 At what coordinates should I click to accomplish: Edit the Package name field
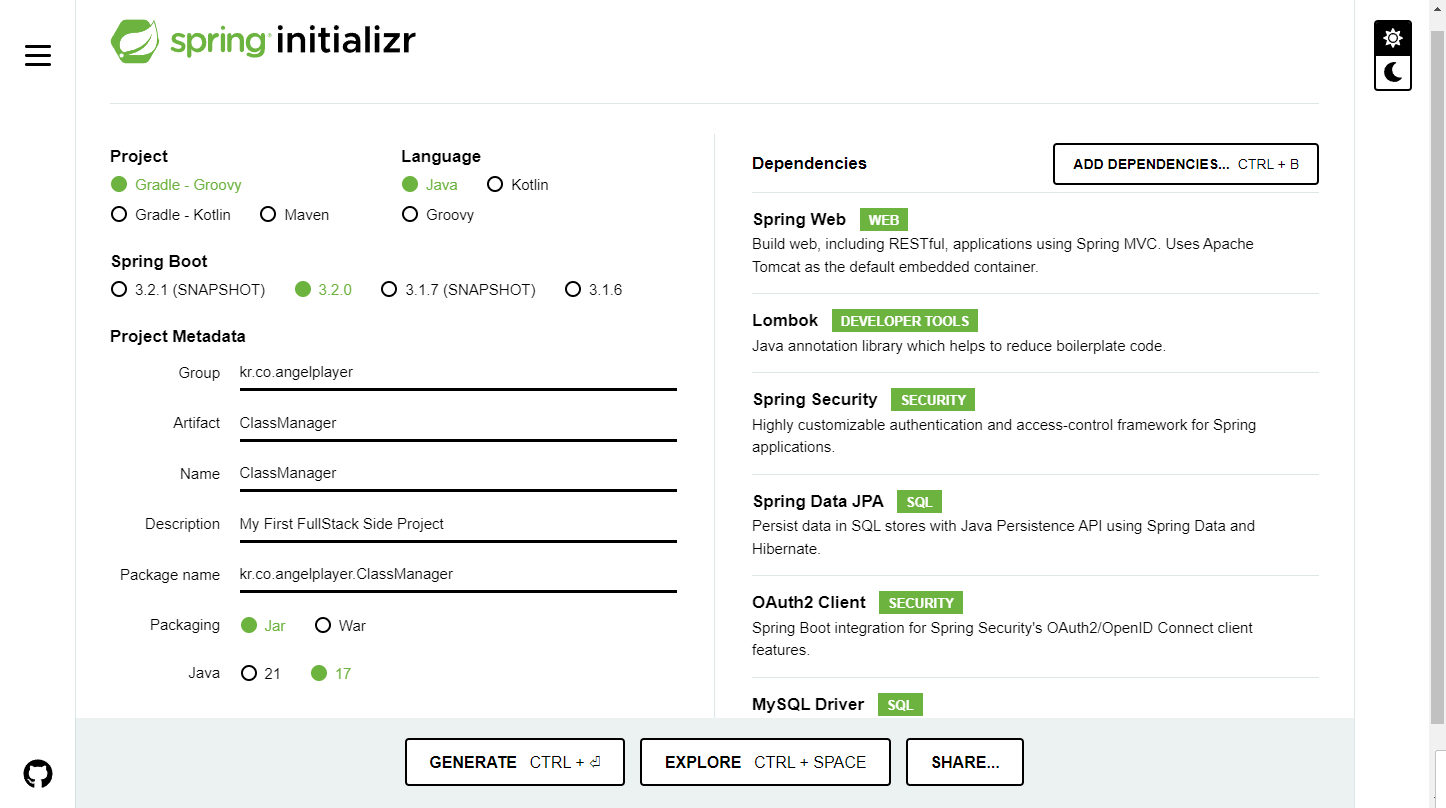[x=458, y=575]
